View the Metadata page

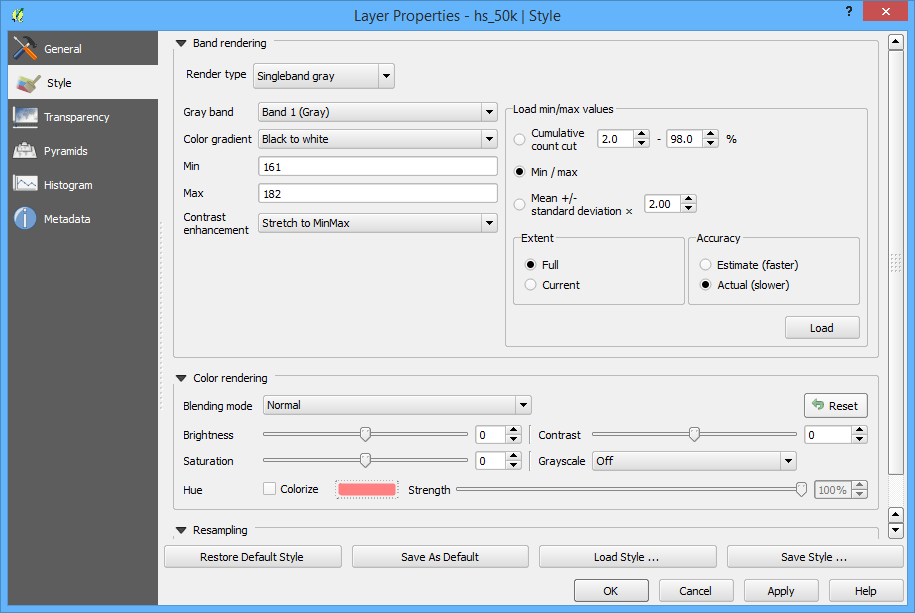coord(83,218)
